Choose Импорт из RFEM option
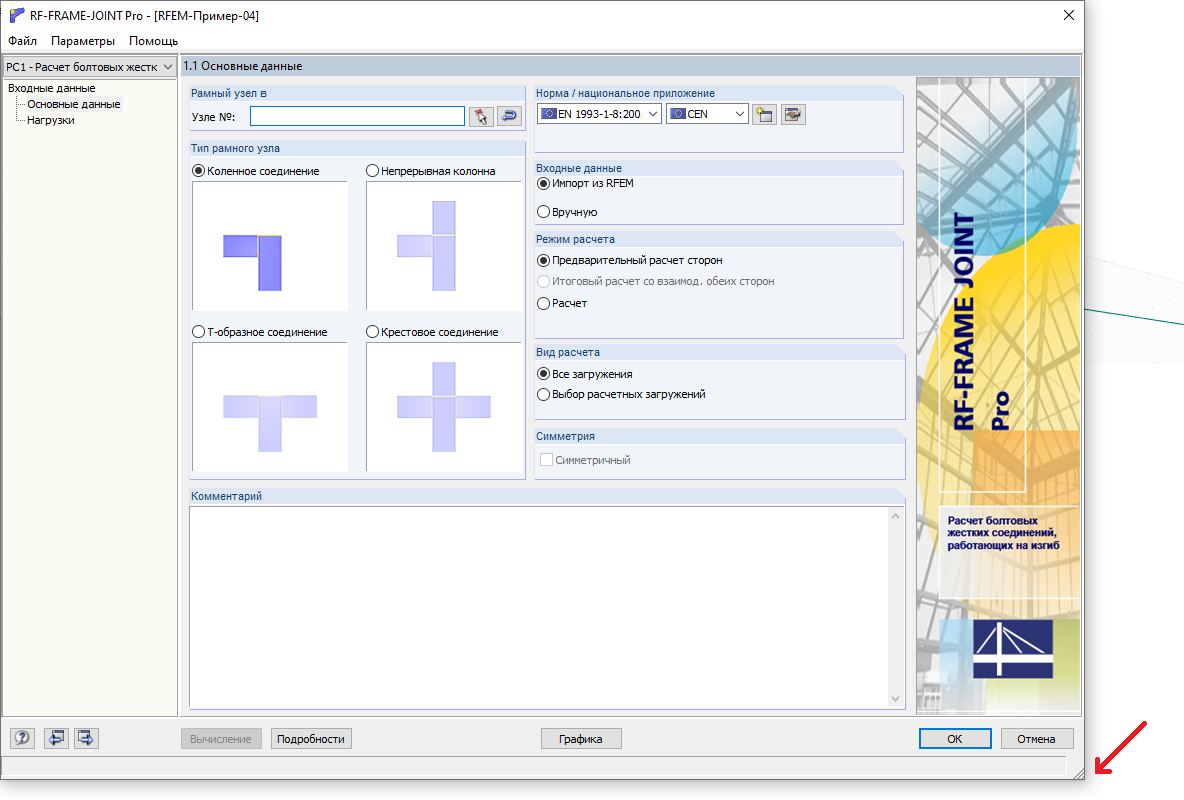1184x800 pixels. (543, 184)
